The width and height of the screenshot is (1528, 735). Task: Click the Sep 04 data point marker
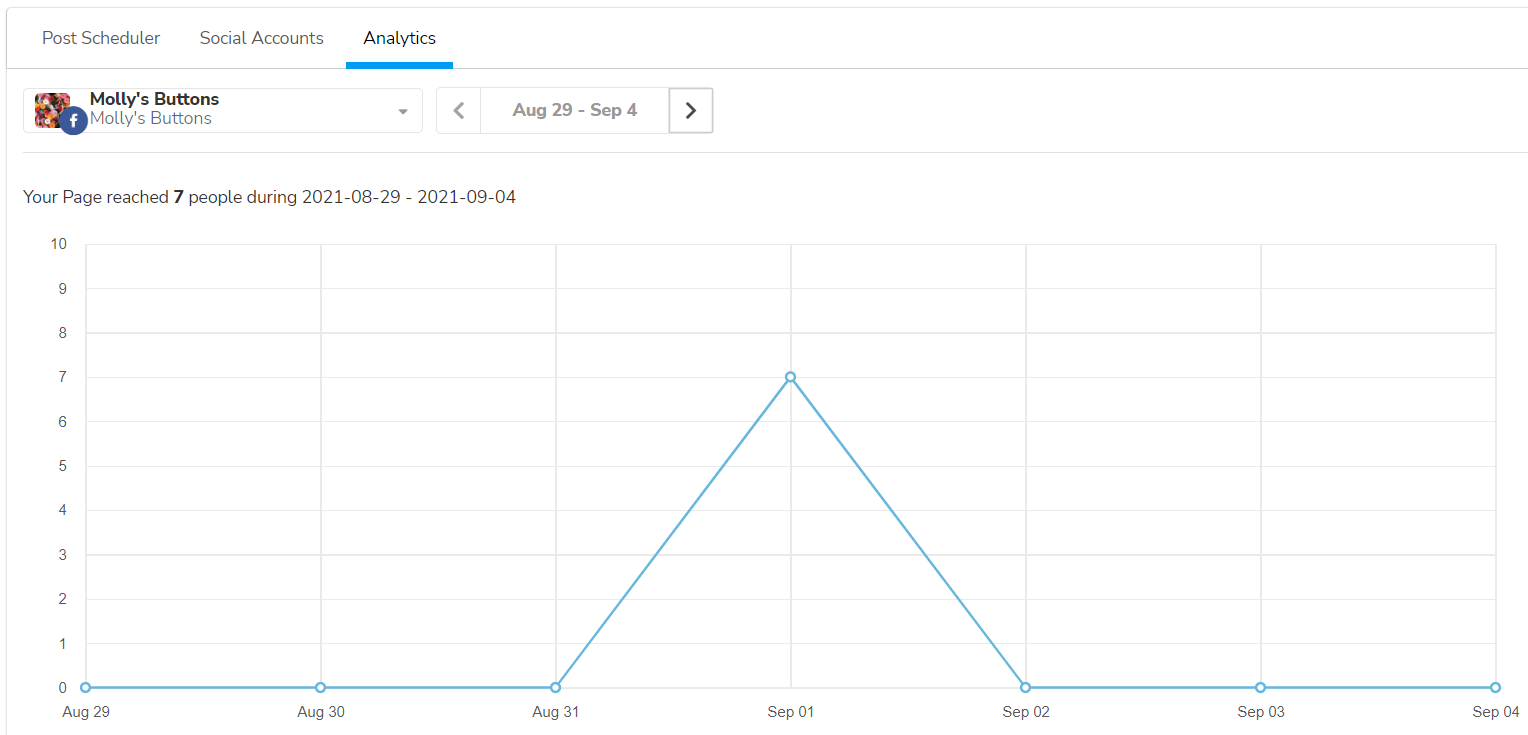pyautogui.click(x=1495, y=687)
